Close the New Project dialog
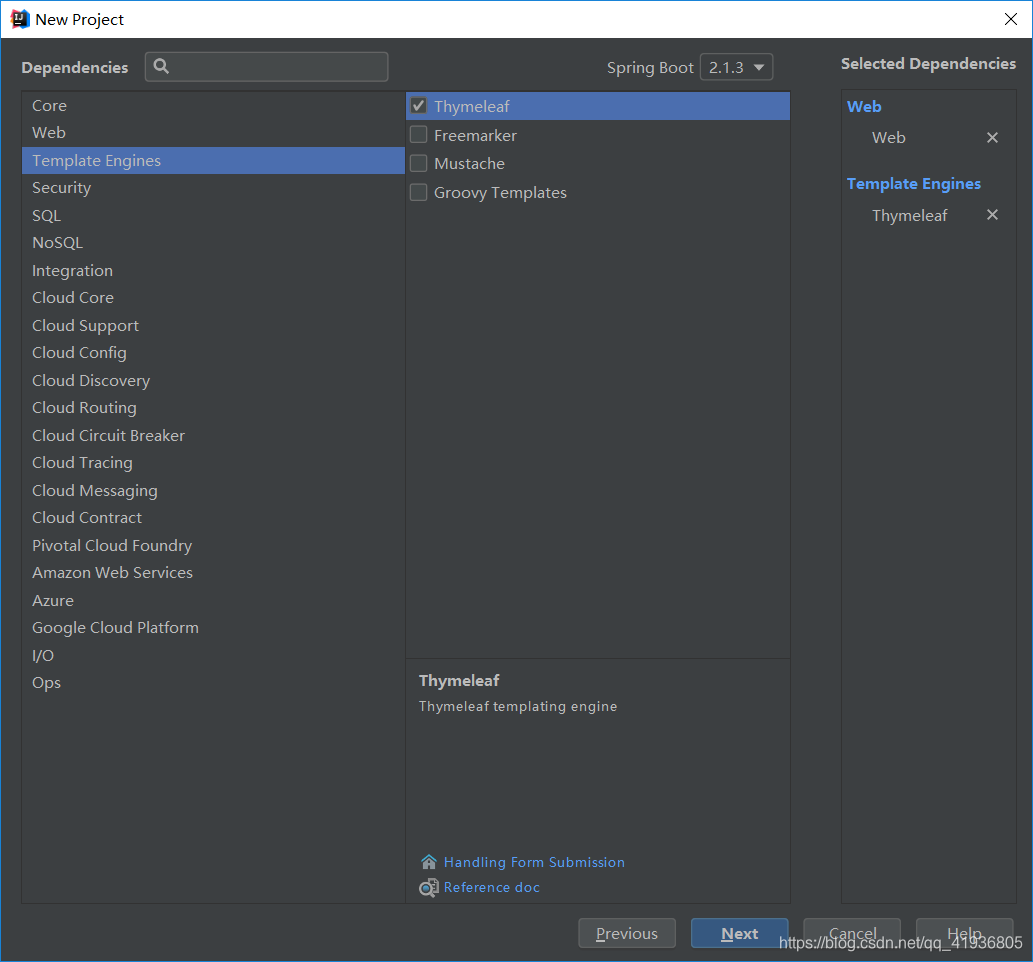The width and height of the screenshot is (1033, 962). [1011, 19]
